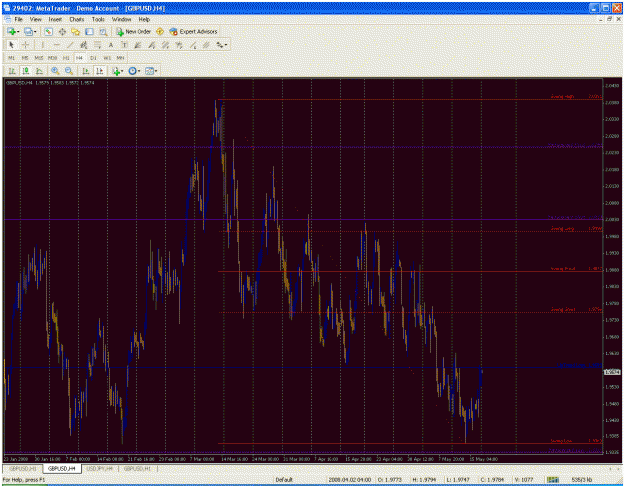This screenshot has width=625, height=486.
Task: Select the arrow Cursor tool
Action: pyautogui.click(x=11, y=45)
